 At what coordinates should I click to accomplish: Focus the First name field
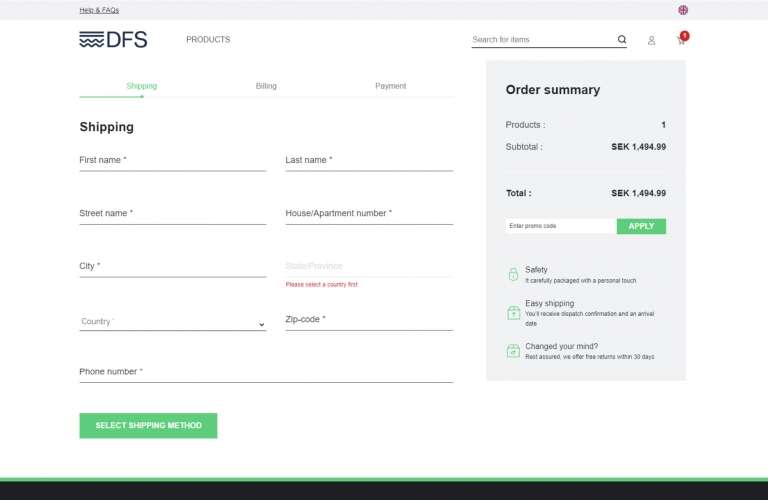[172, 161]
